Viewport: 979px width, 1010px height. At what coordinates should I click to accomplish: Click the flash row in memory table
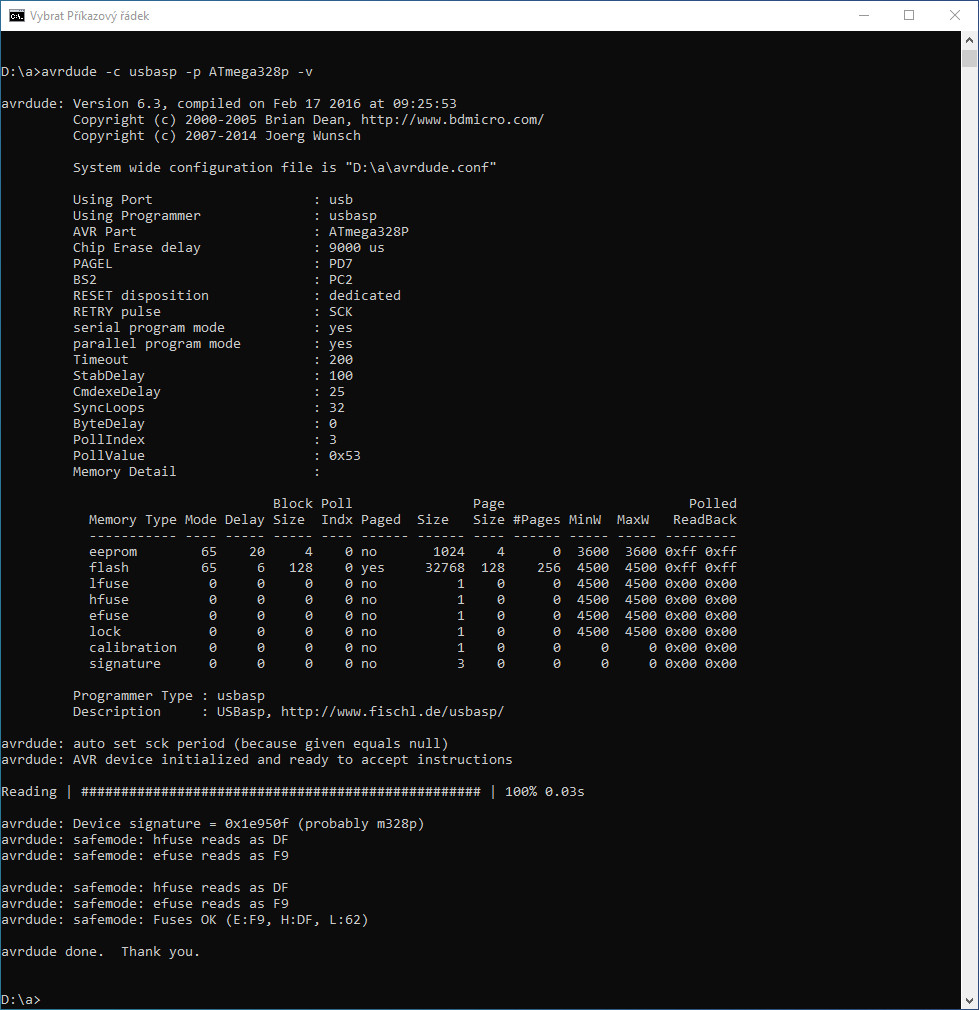pyautogui.click(x=110, y=568)
